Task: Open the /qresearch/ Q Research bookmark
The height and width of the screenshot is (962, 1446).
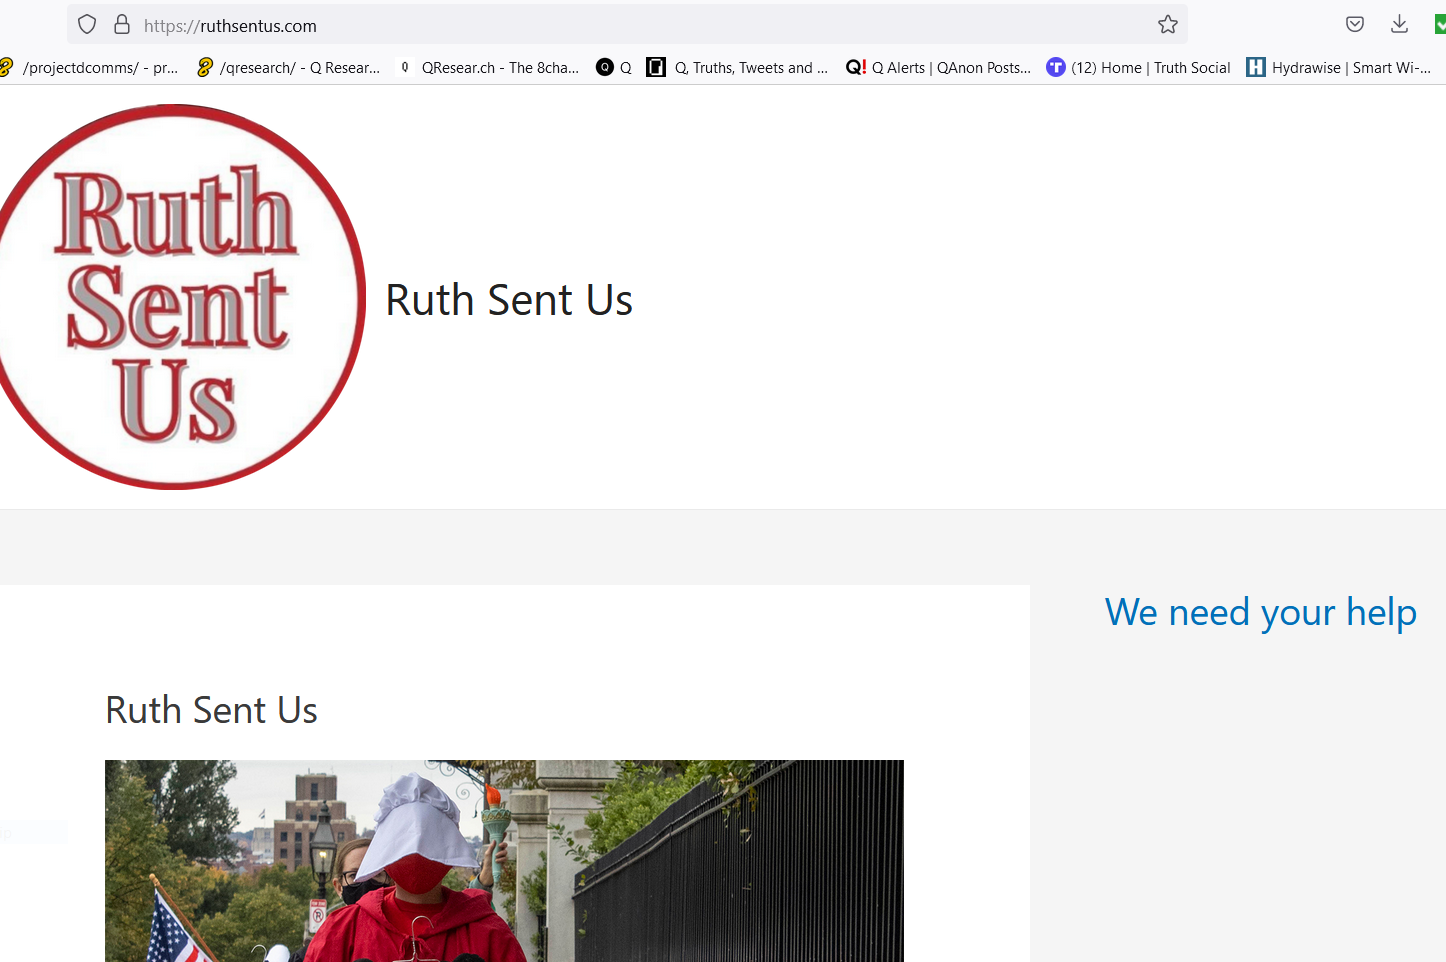Action: [x=289, y=67]
